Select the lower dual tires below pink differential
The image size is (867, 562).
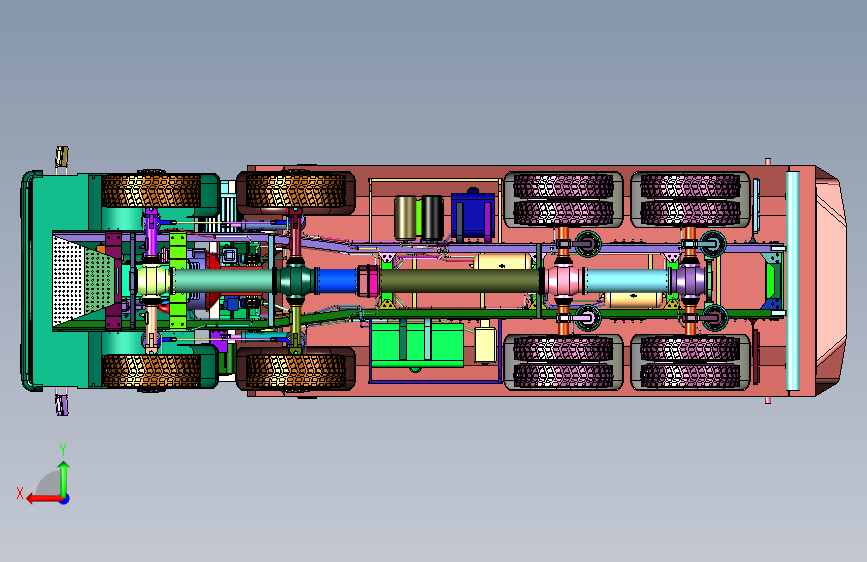pyautogui.click(x=563, y=362)
